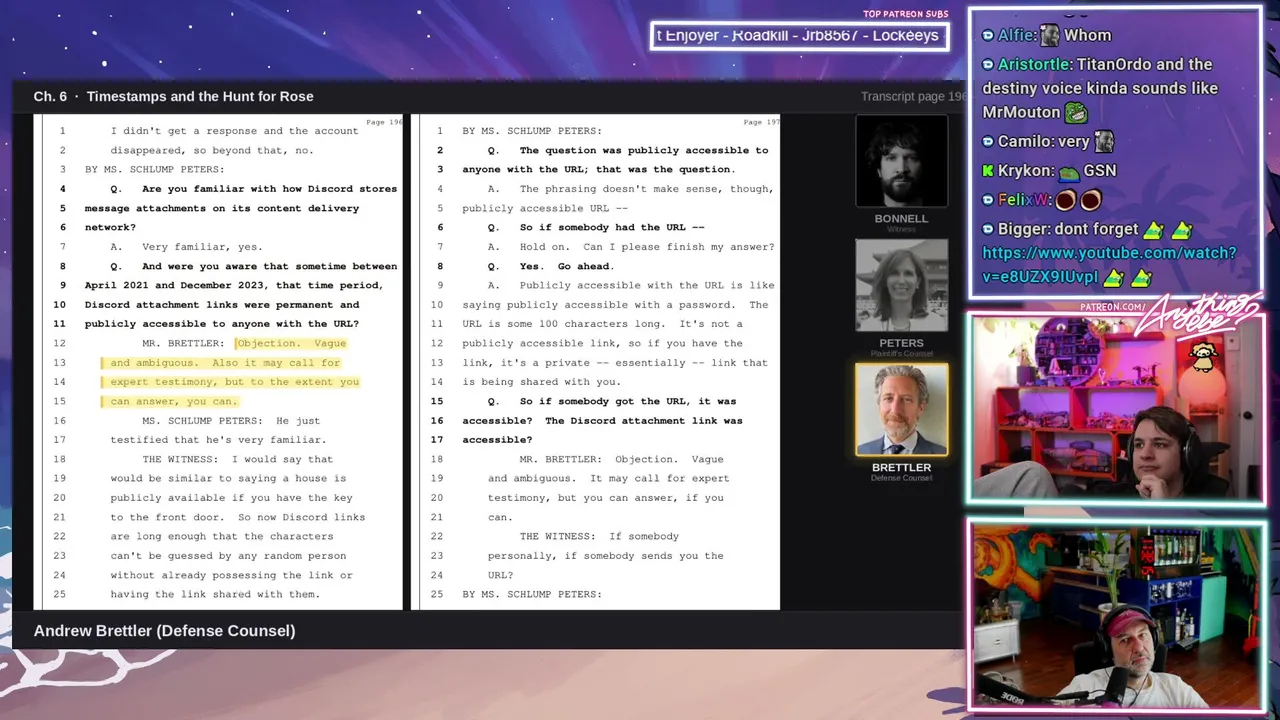Screen dimensions: 1280x720
Task: Click chapter title 'Timestamps and the Hunt for Rose'
Action: 200,96
